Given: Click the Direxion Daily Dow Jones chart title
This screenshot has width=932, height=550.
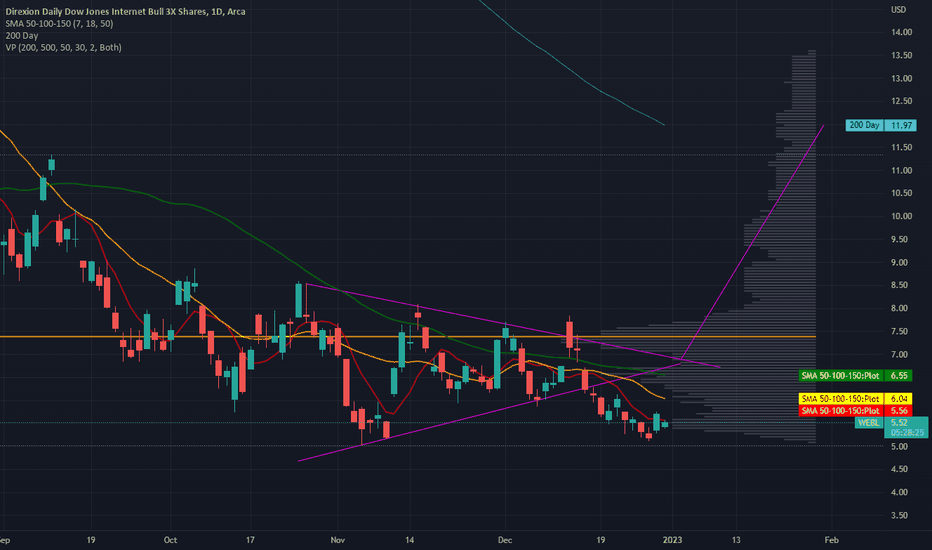Looking at the screenshot, I should [x=125, y=11].
